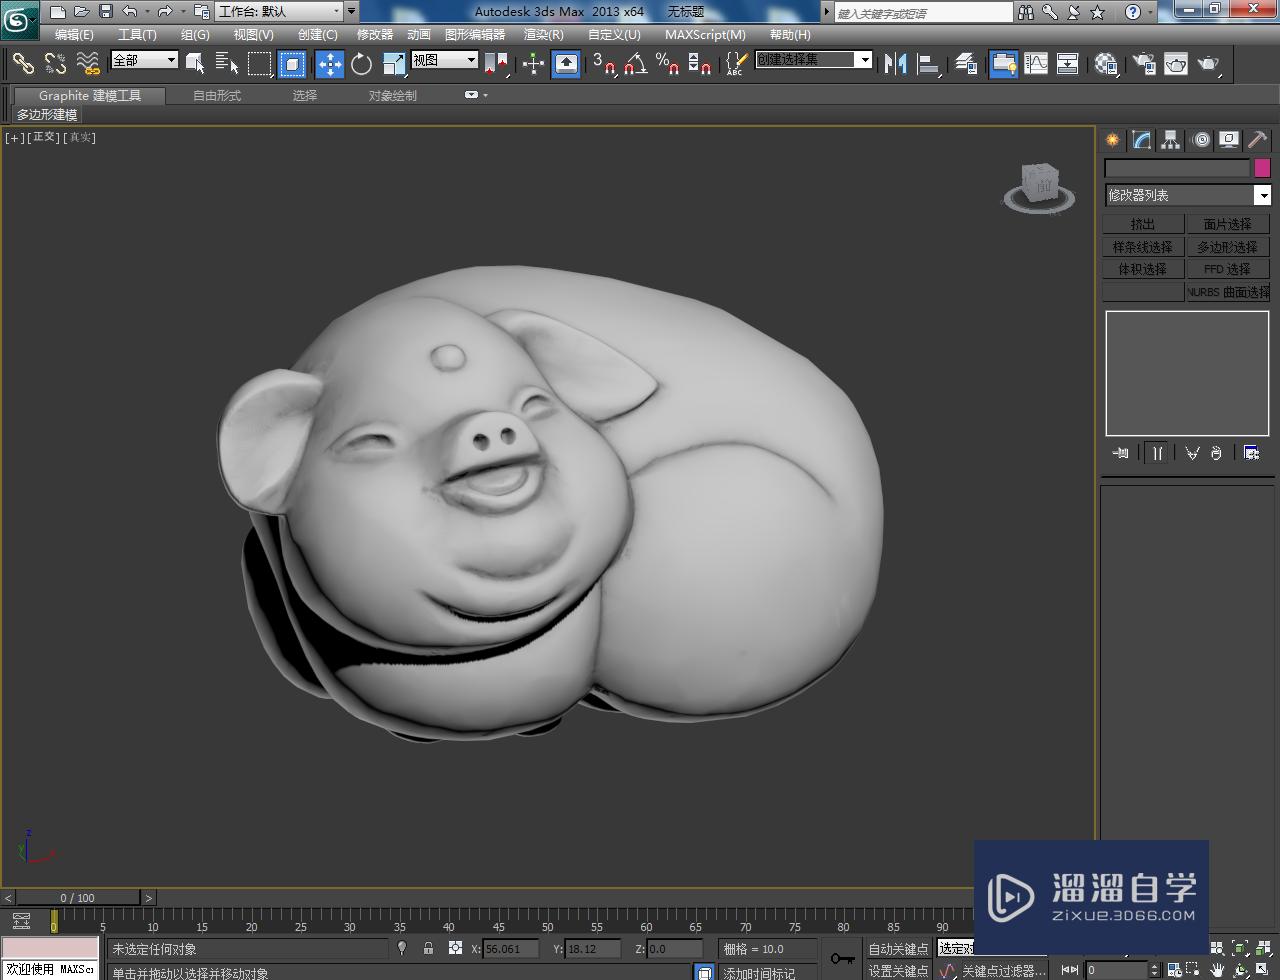
Task: Switch to the 对象绘制 ribbon tab
Action: click(392, 95)
